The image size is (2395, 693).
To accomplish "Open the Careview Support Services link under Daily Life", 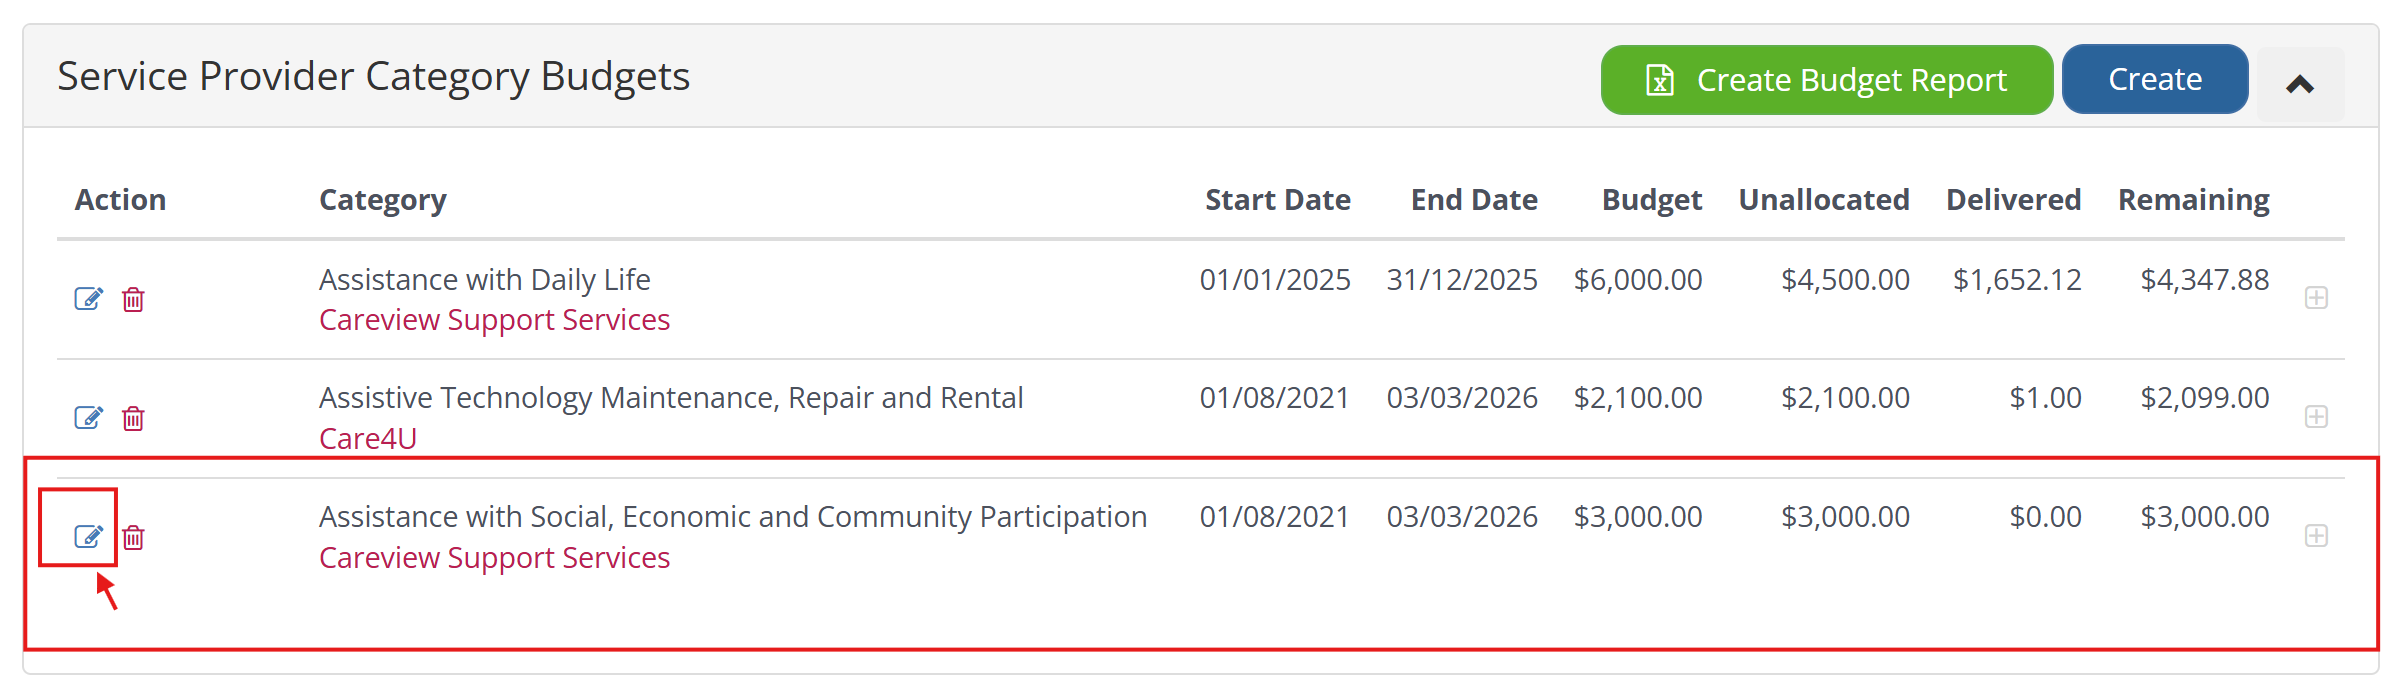I will click(494, 320).
